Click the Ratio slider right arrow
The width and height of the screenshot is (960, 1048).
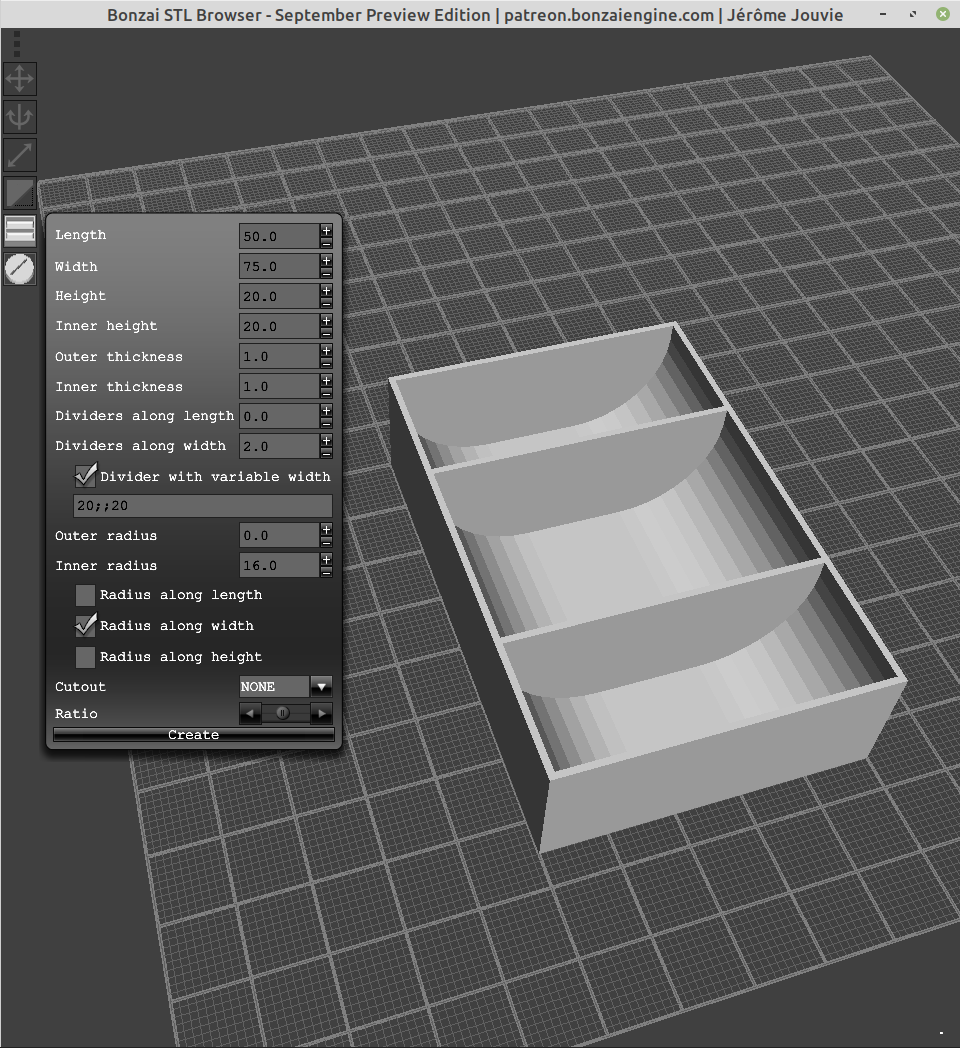click(x=322, y=714)
